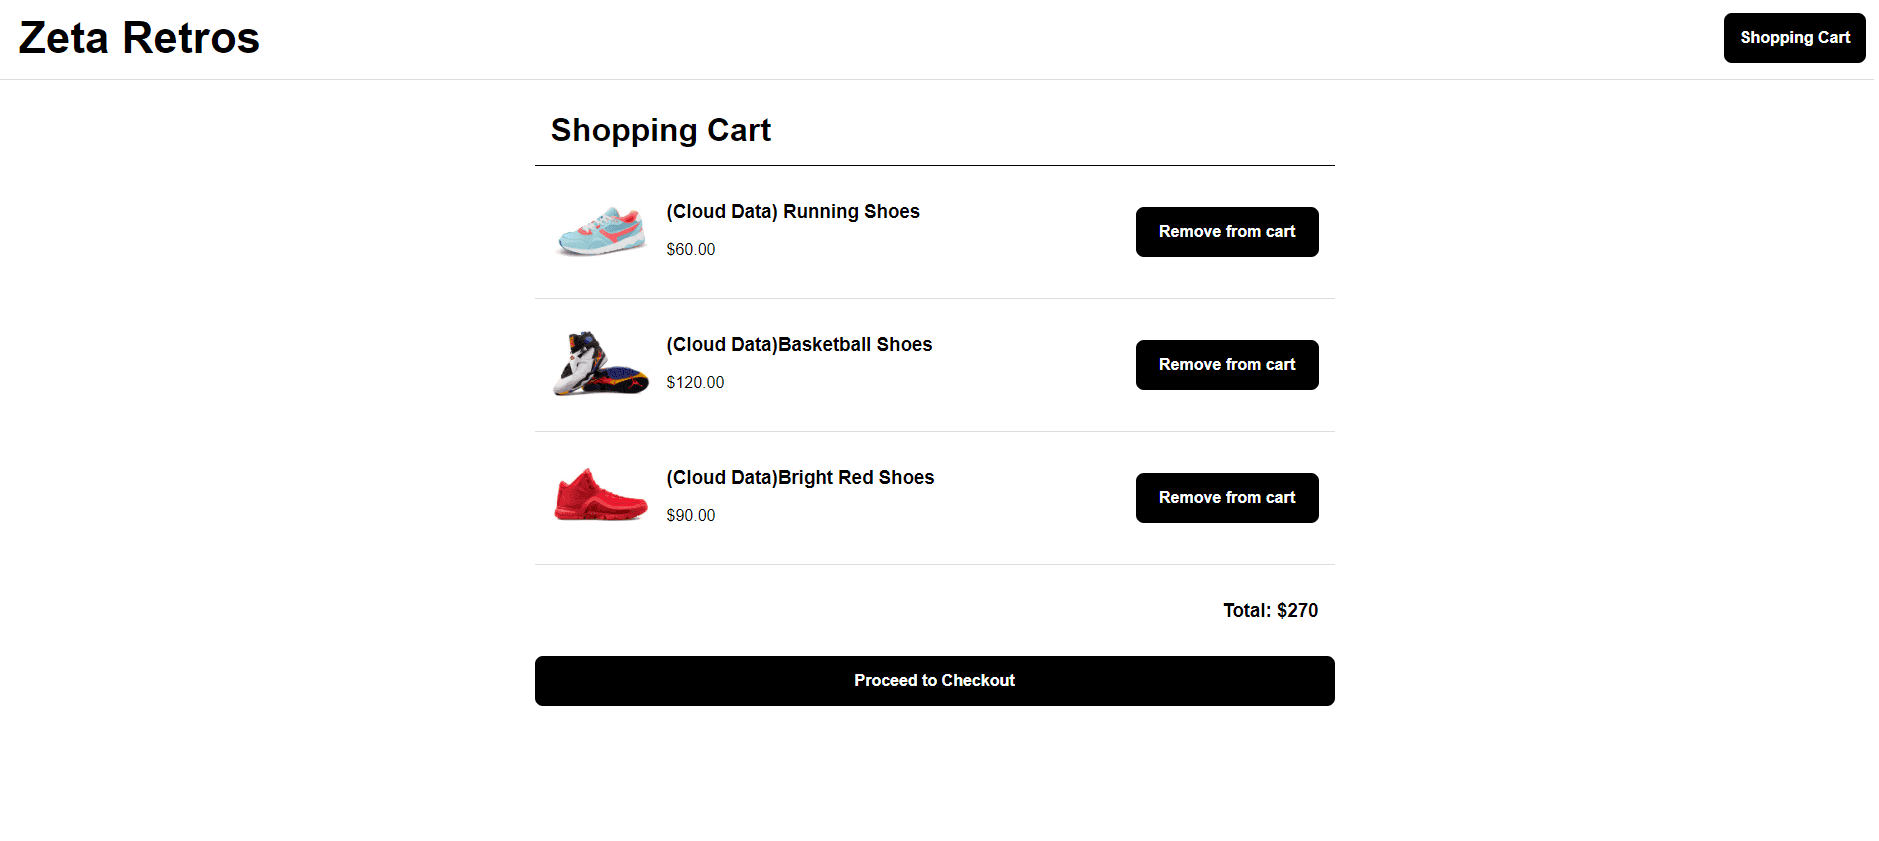Click the Shopping Cart page heading
This screenshot has height=841, width=1879.
pyautogui.click(x=661, y=131)
